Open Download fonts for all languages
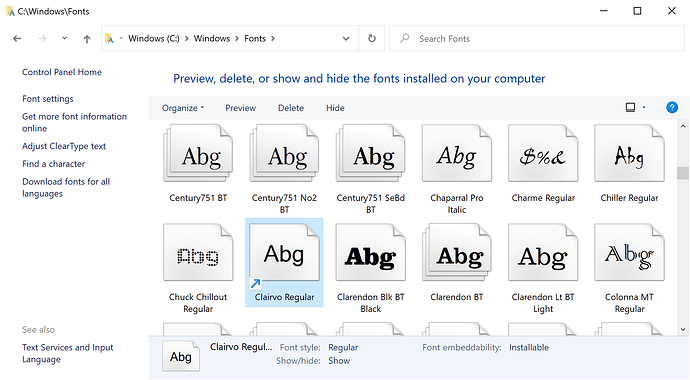 66,187
